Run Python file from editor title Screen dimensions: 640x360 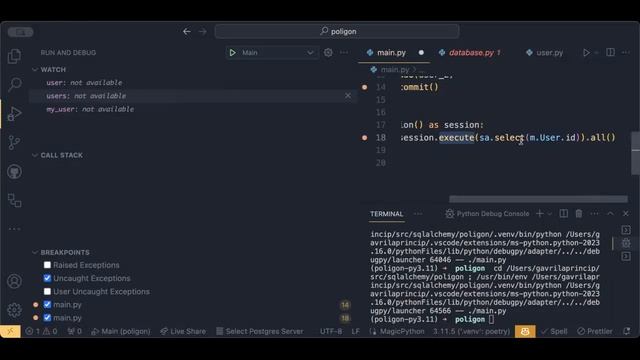click(x=586, y=53)
